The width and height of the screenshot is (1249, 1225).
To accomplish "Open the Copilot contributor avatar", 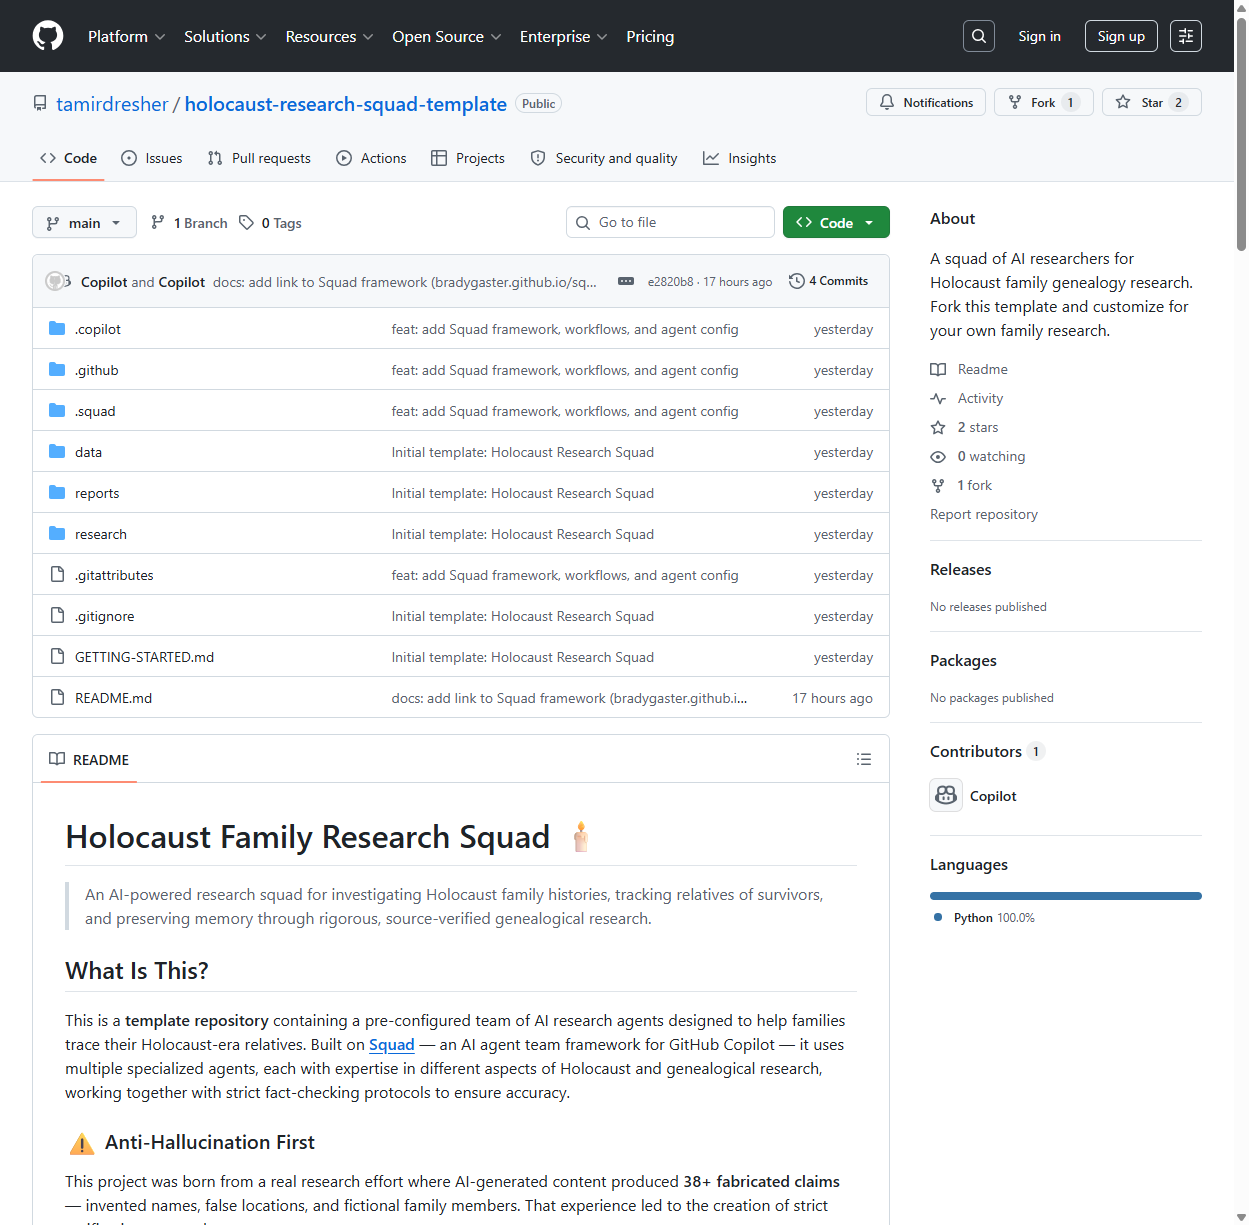I will coord(946,796).
